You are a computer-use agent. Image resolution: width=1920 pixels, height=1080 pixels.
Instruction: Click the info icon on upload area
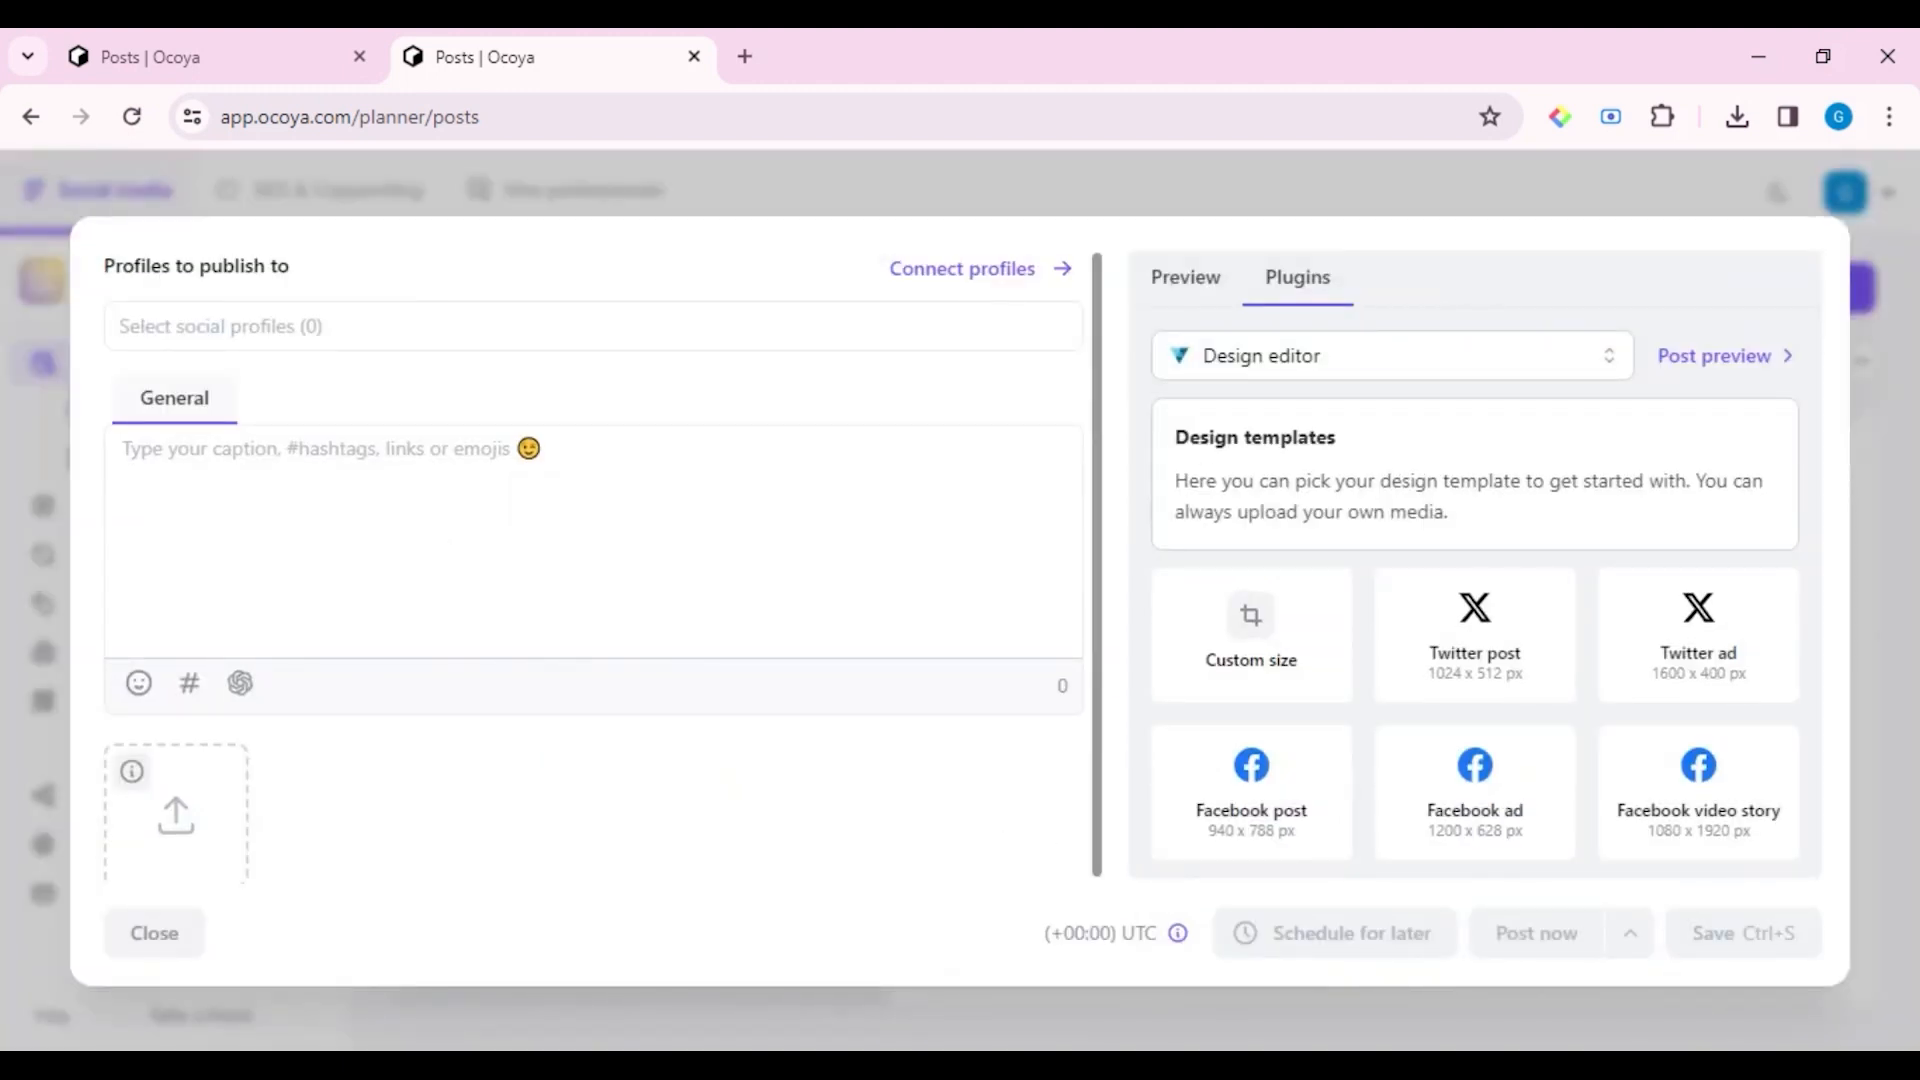(x=132, y=771)
